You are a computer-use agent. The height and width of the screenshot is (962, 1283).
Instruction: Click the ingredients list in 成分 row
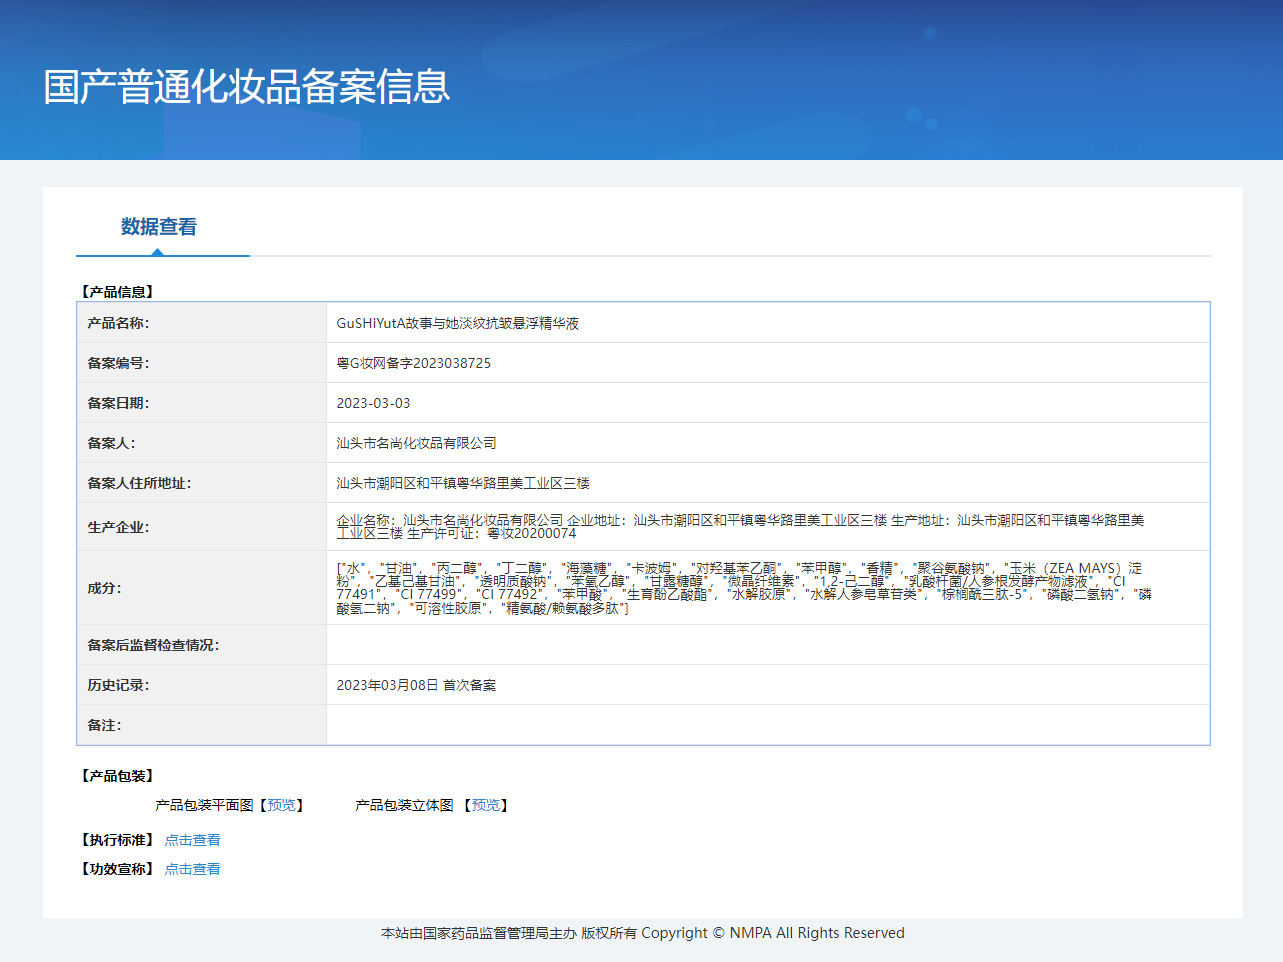pos(740,588)
